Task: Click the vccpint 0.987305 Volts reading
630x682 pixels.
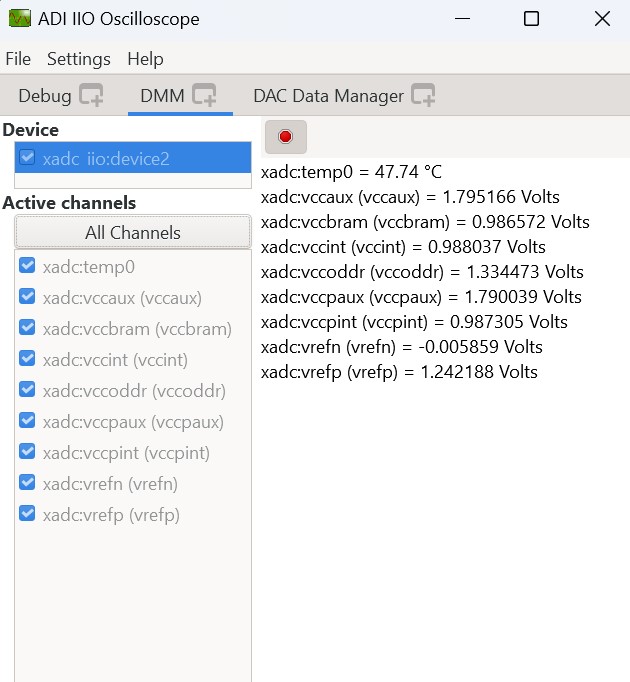Action: [414, 322]
